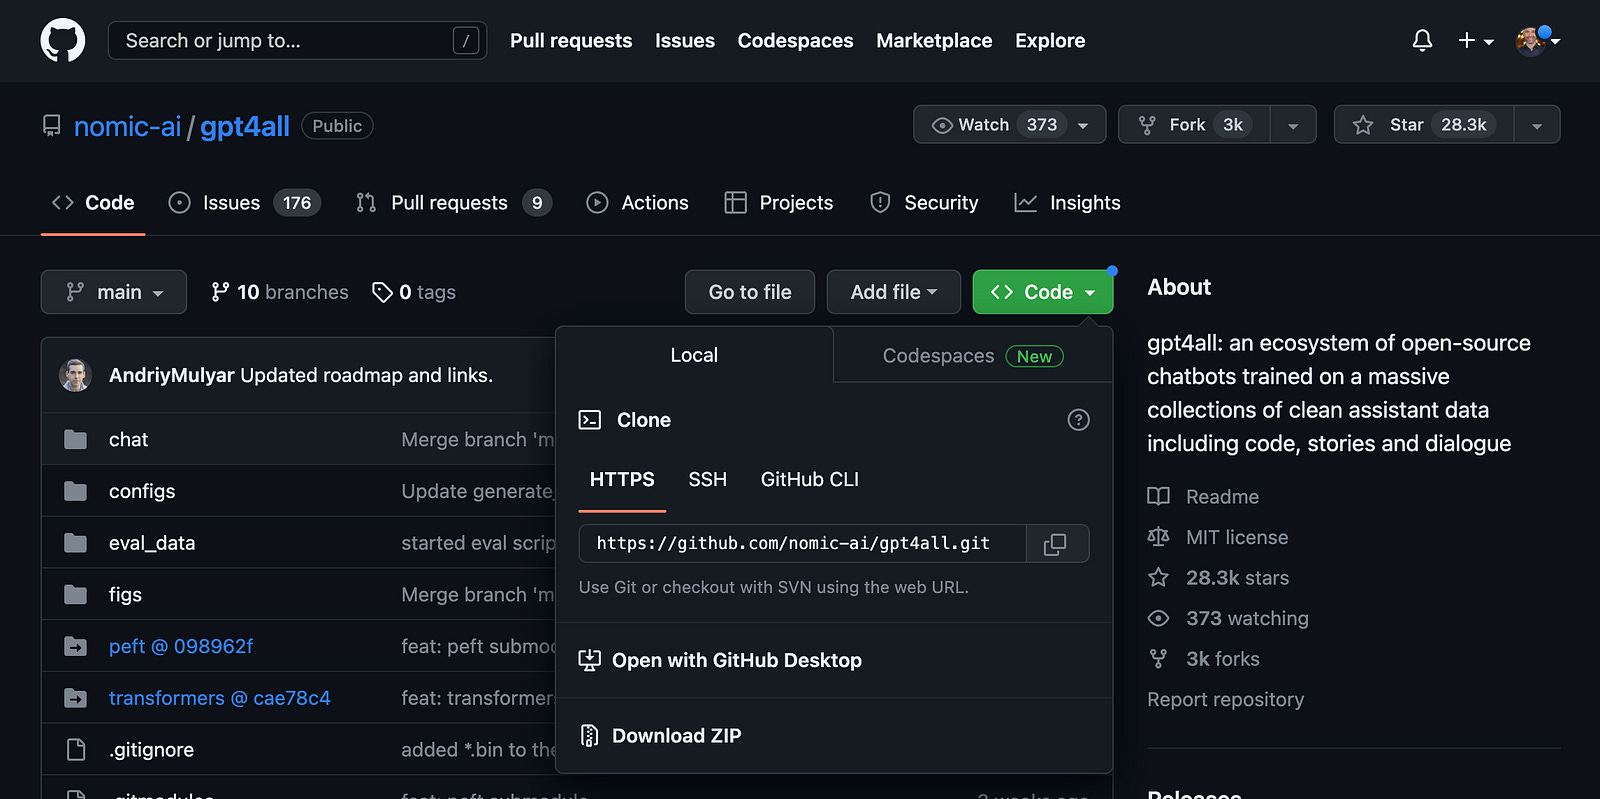Image resolution: width=1600 pixels, height=799 pixels.
Task: Open the MIT license link
Action: [1218, 538]
